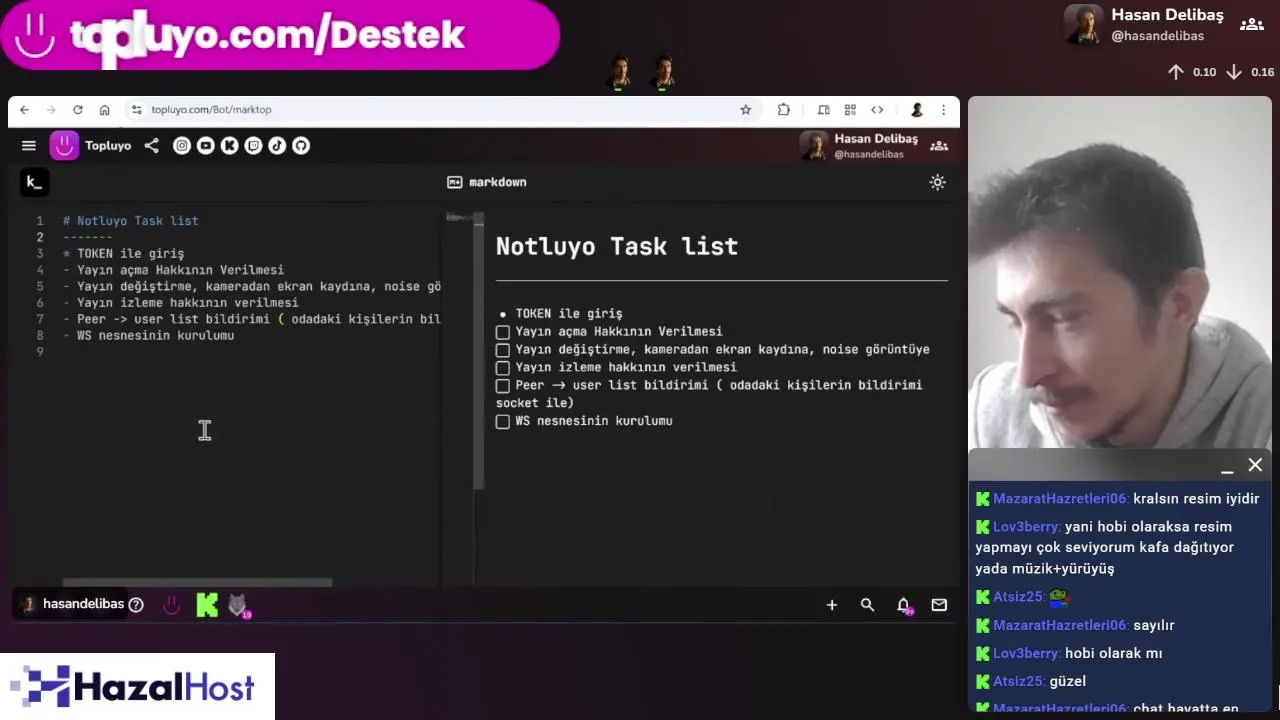Screen dimensions: 1280x720
Task: Click editor line '# Notluyo Task list'
Action: coord(131,221)
